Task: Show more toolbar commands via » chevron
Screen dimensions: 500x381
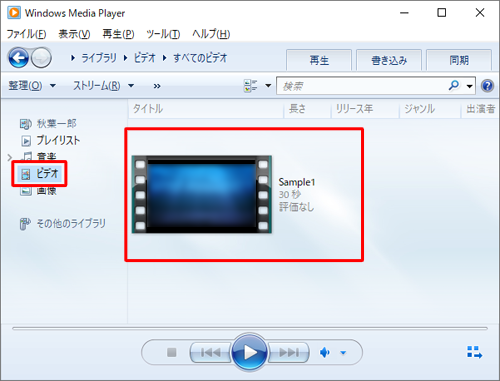Action: [157, 86]
